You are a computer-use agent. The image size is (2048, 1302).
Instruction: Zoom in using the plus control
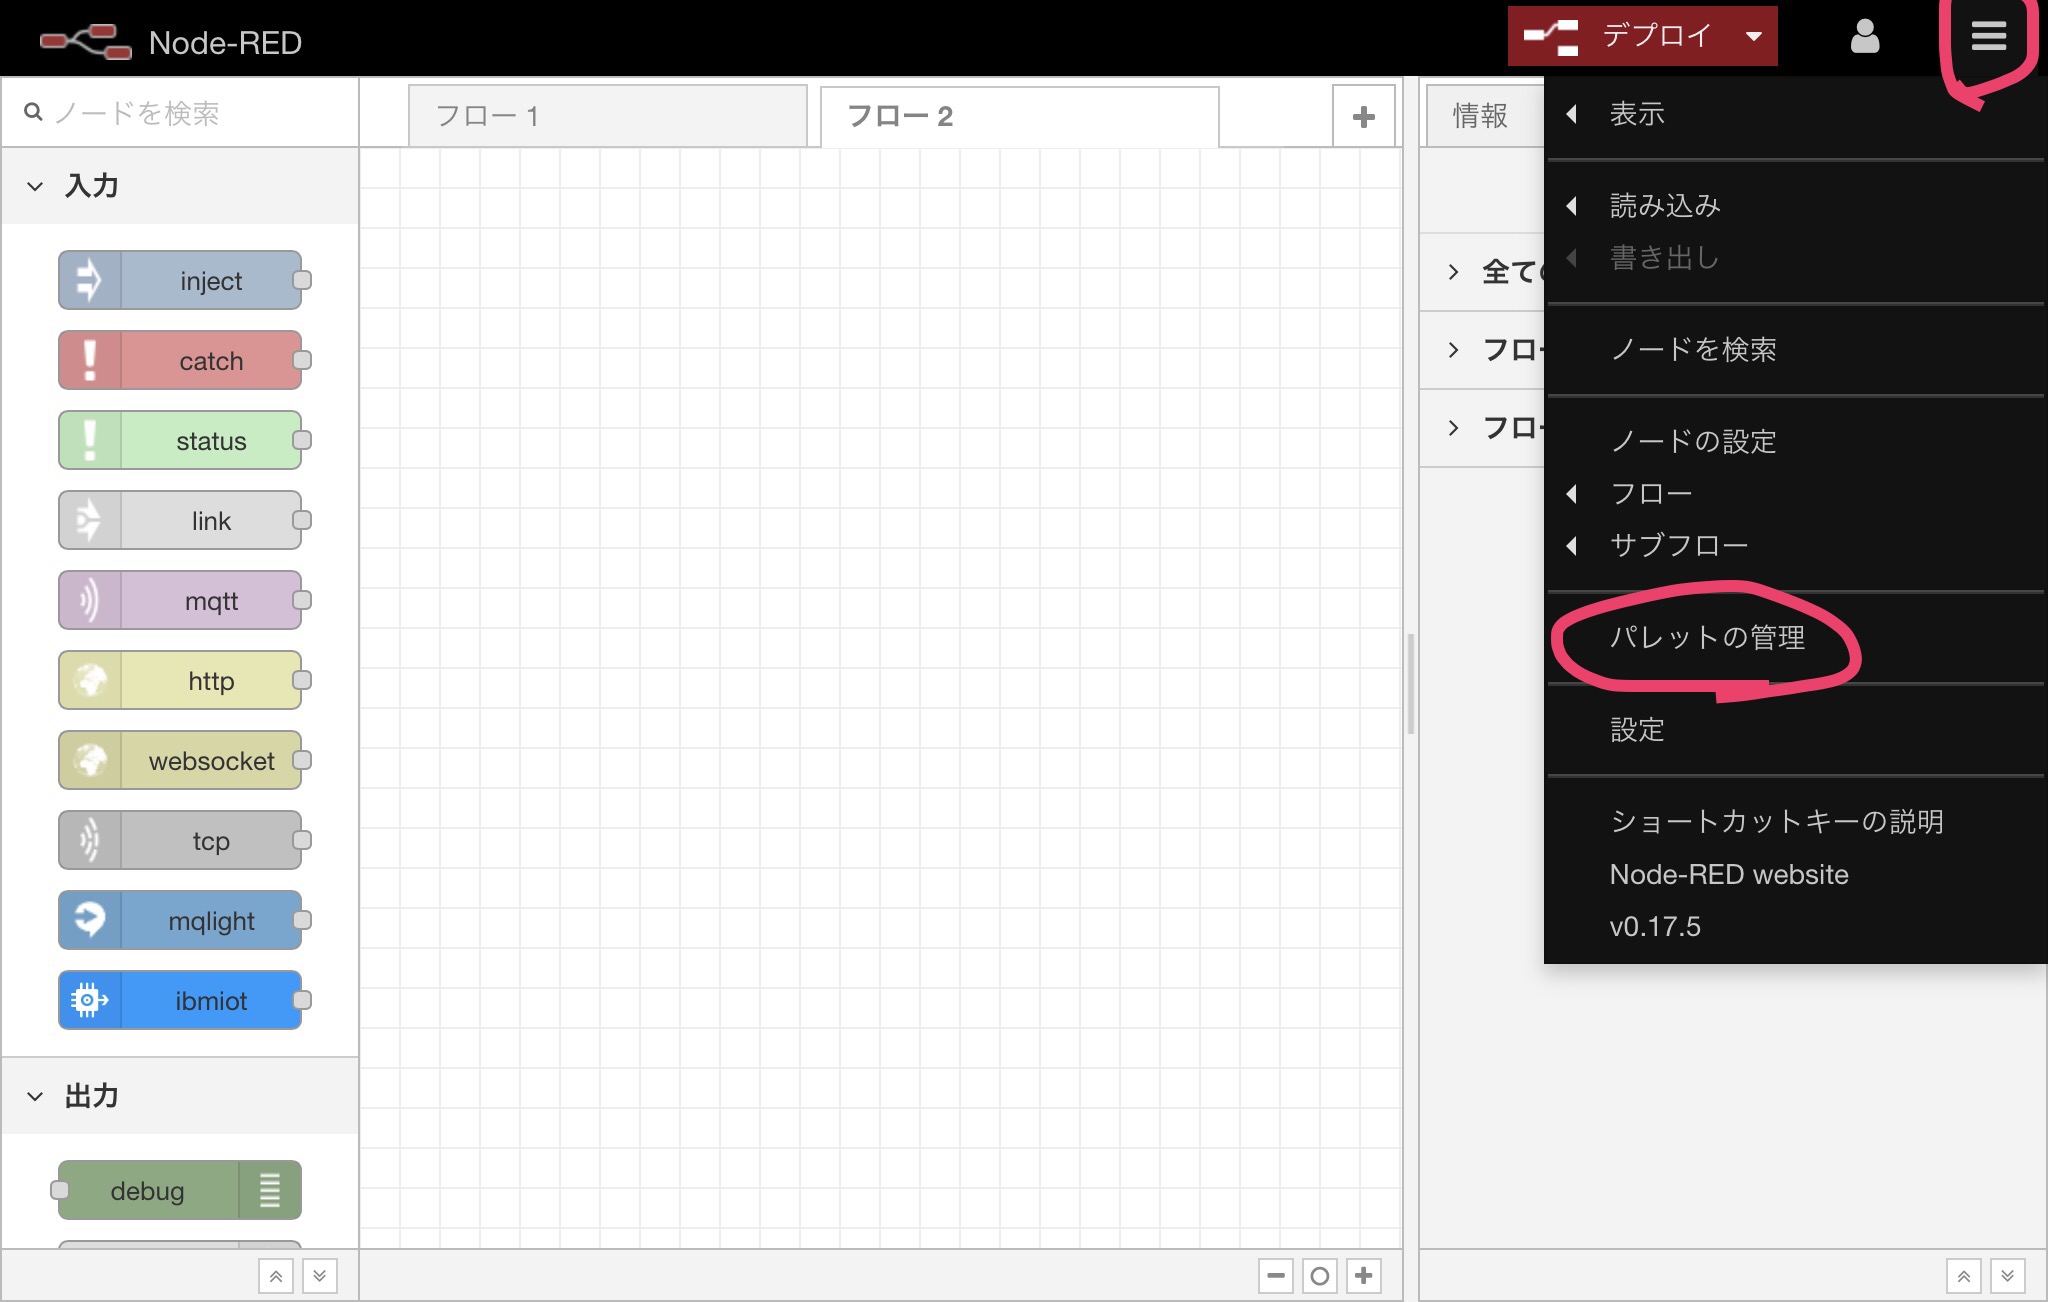point(1364,1275)
